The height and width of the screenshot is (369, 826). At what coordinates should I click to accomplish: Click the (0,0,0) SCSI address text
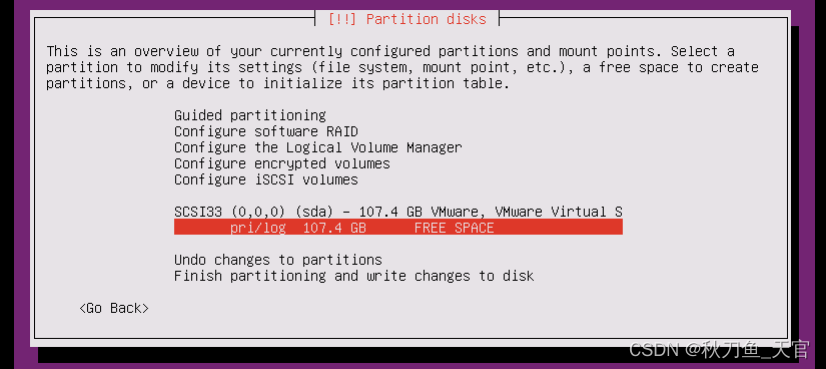258,211
